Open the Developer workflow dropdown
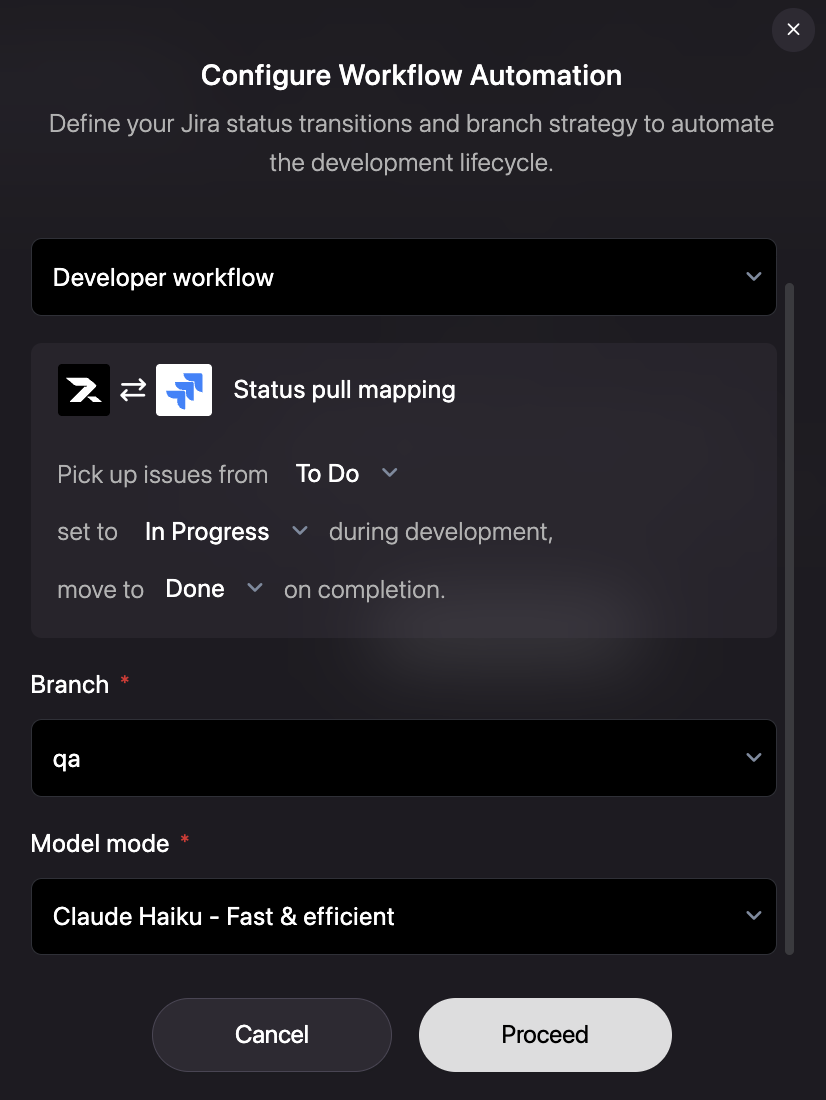This screenshot has height=1100, width=826. click(404, 277)
